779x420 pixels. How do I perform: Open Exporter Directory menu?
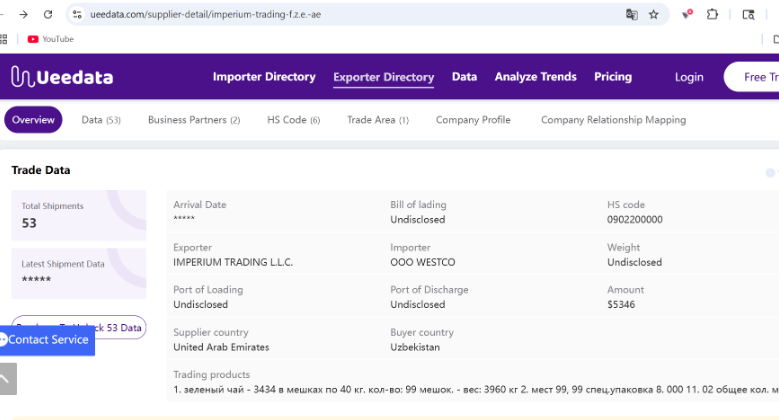coord(384,77)
